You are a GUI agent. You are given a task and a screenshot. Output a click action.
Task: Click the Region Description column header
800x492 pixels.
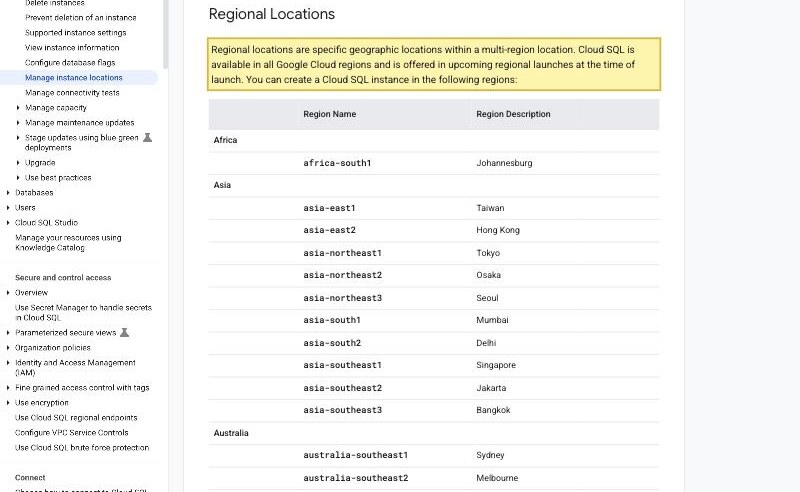click(513, 114)
